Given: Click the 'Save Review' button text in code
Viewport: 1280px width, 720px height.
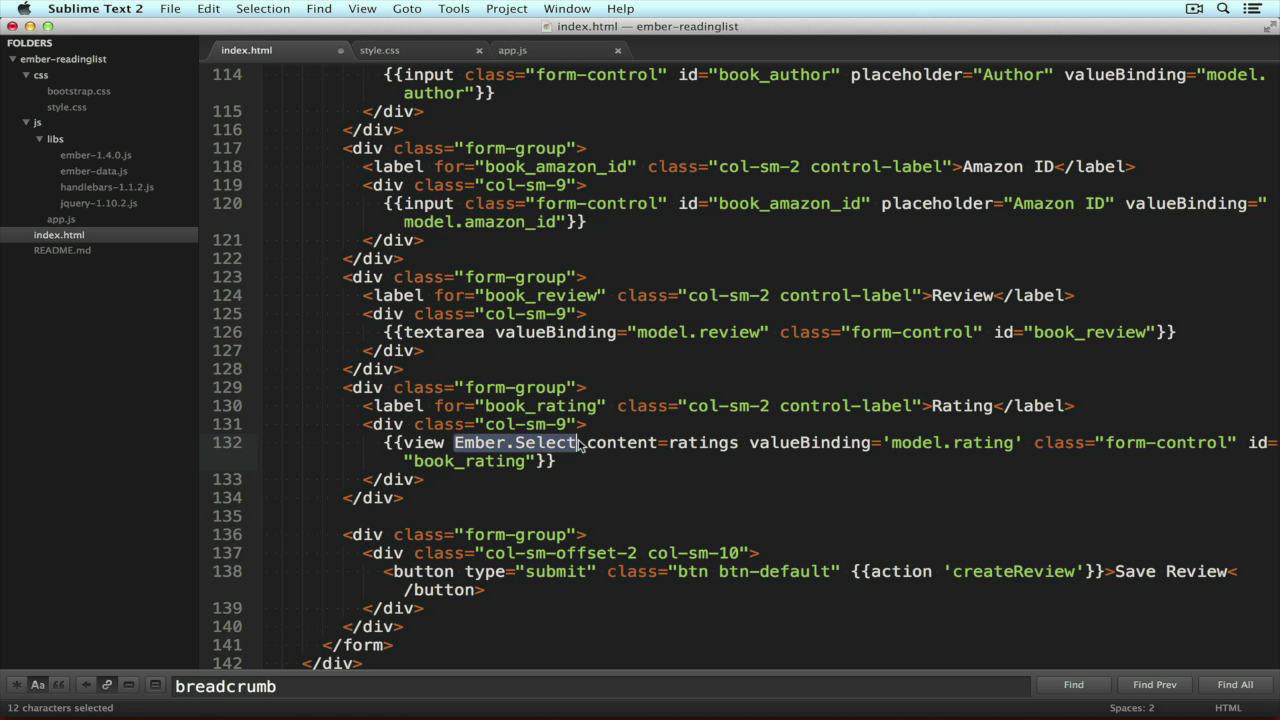Looking at the screenshot, I should (x=1171, y=571).
